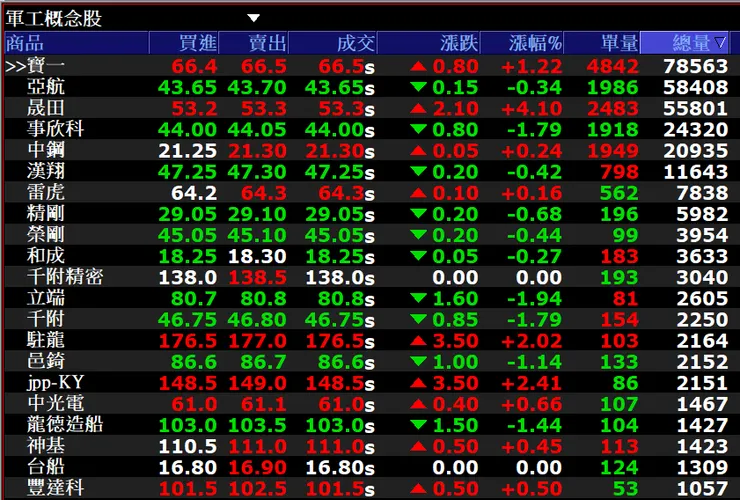
Task: Click 台船 ask price 16.90
Action: 257,467
